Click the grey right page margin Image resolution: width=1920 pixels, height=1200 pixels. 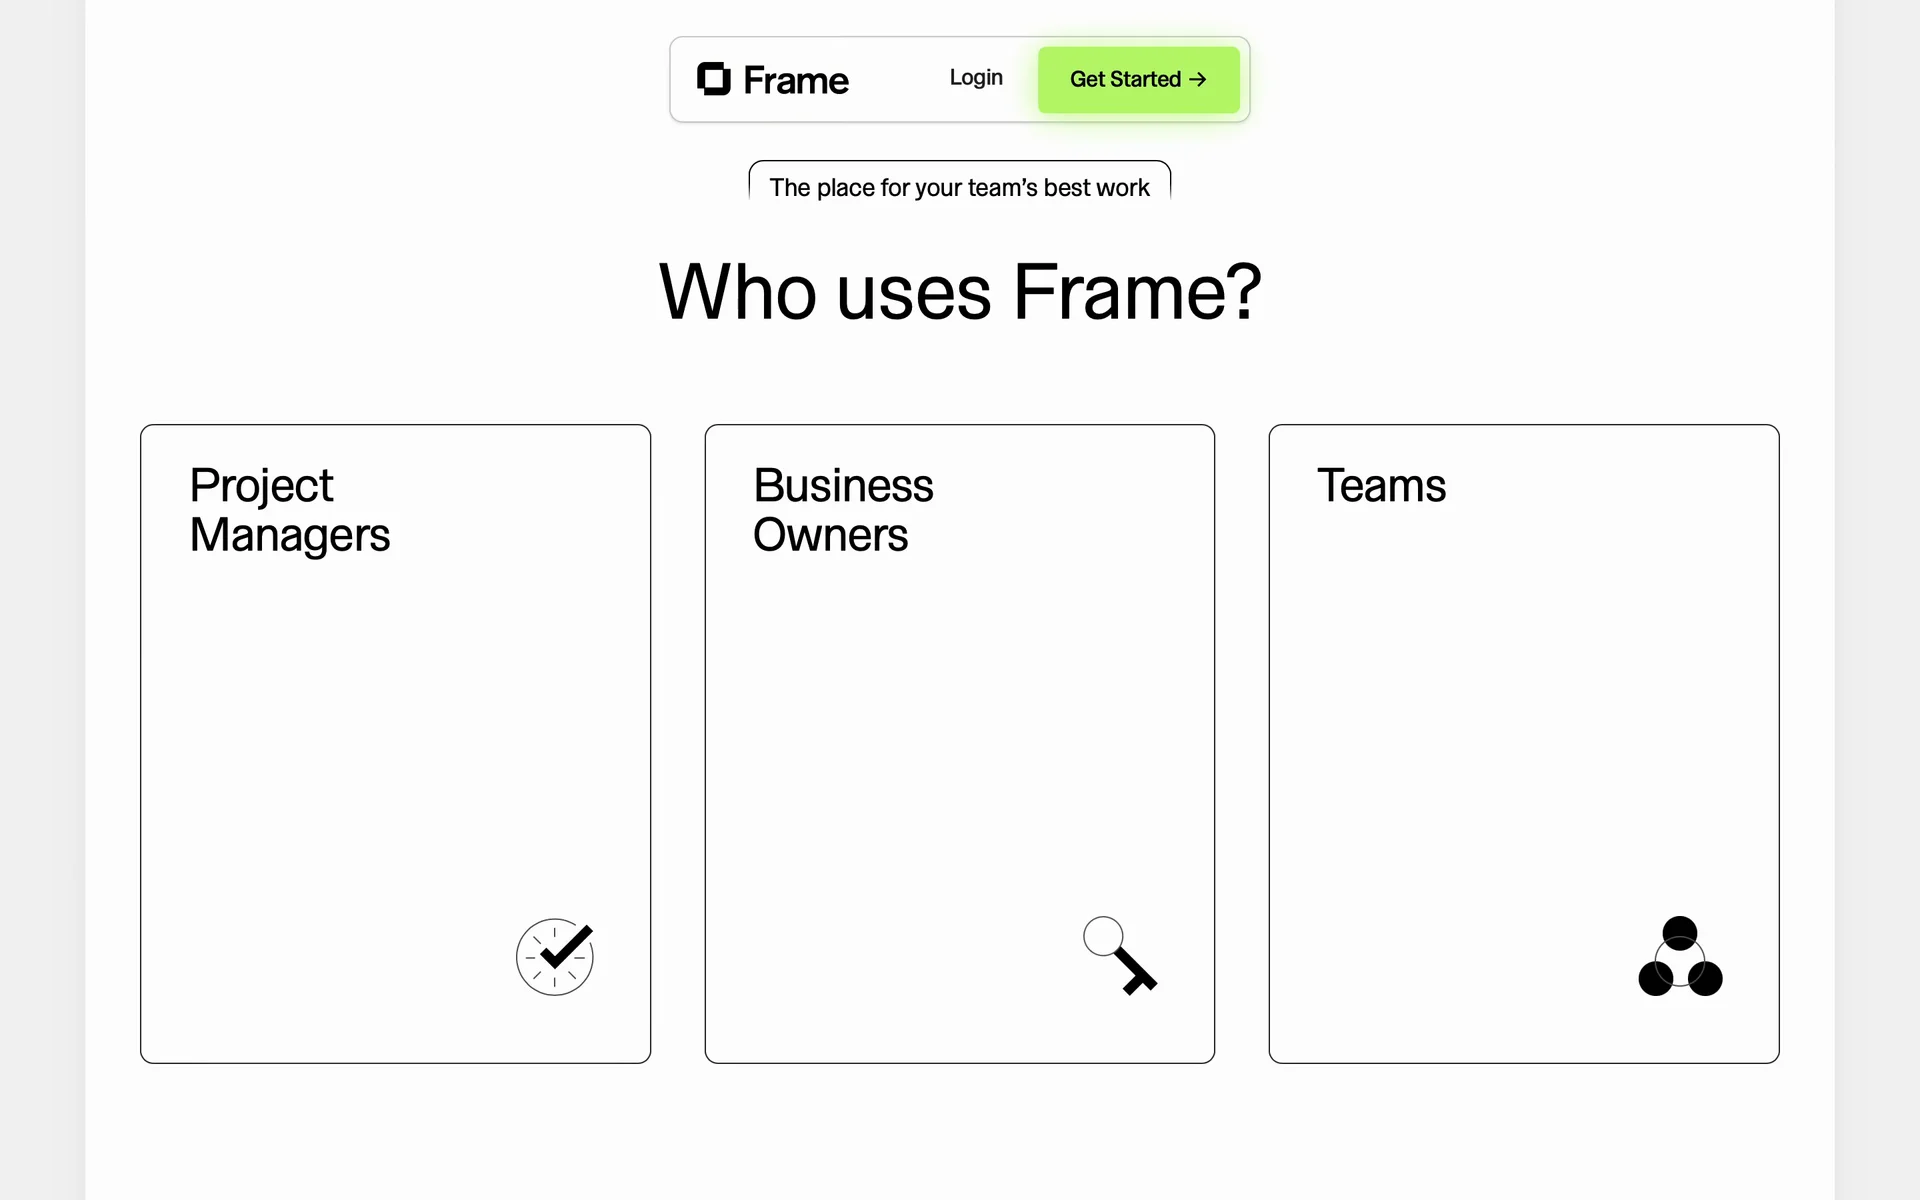click(1877, 600)
